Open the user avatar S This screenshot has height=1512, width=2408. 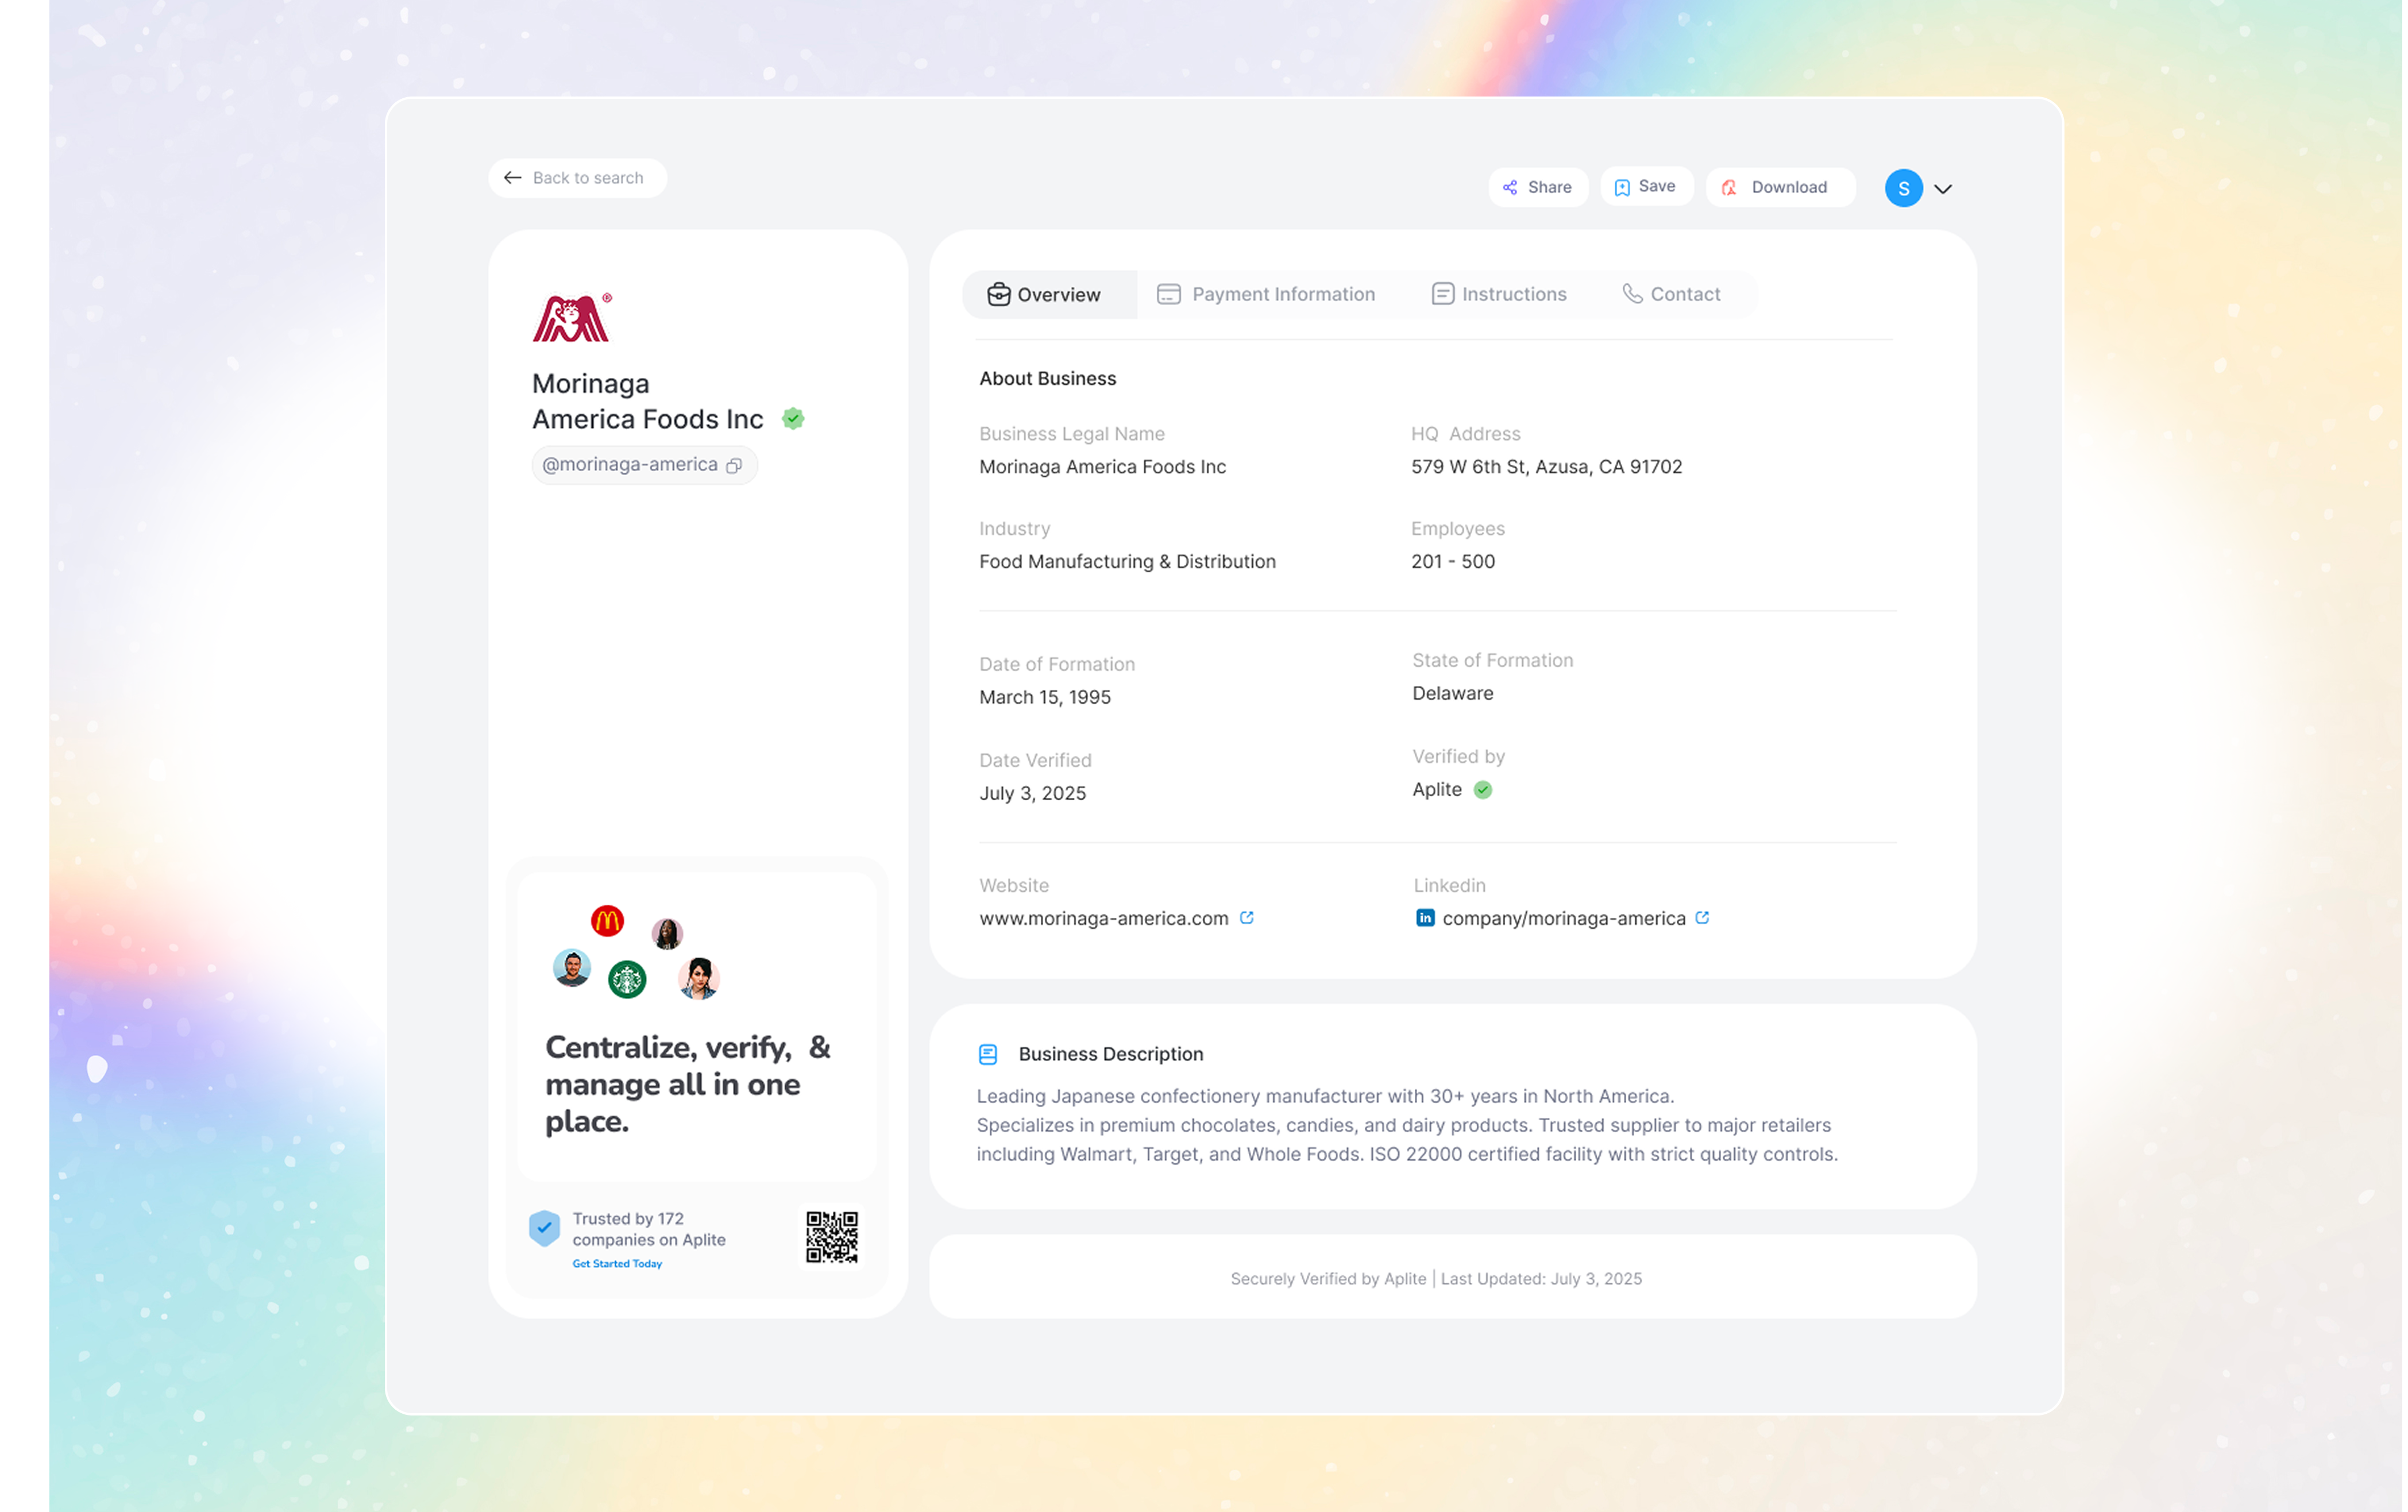coord(1903,188)
